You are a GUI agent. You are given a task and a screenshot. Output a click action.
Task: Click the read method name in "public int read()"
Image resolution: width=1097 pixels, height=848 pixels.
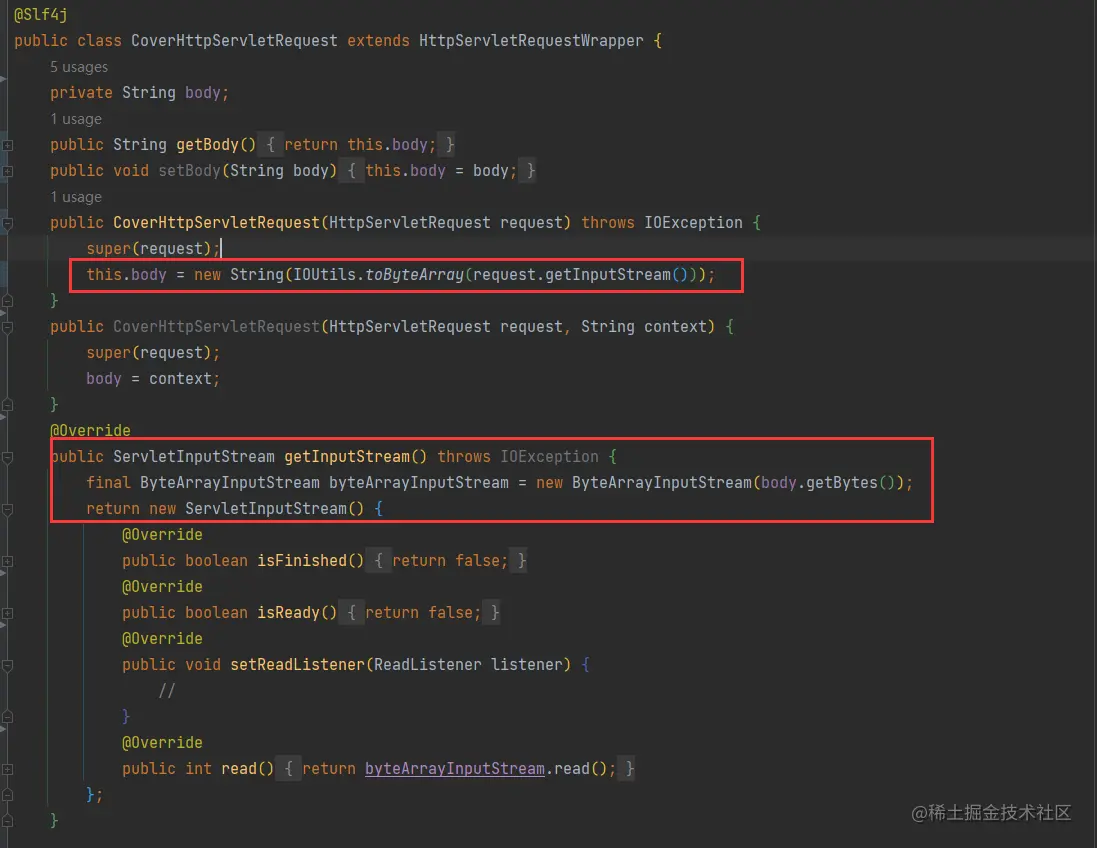(239, 769)
